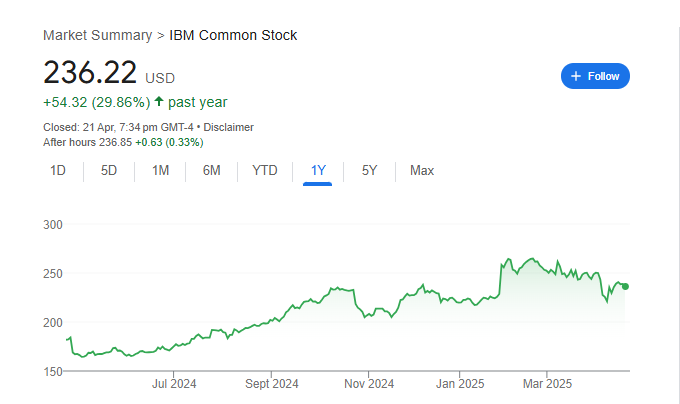Screen dimensions: 680x404
Task: Switch chart to 5Y range
Action: point(369,170)
